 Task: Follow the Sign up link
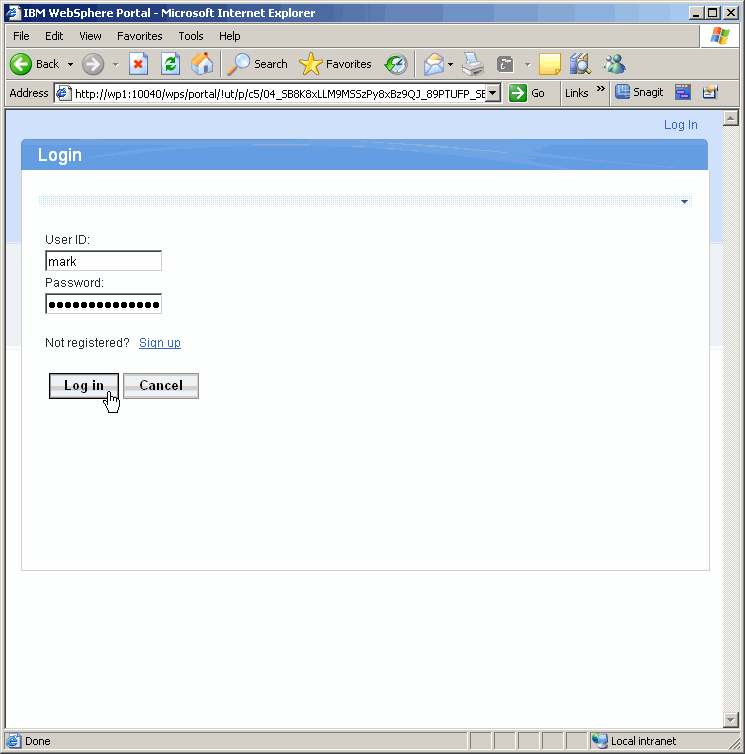pos(160,343)
